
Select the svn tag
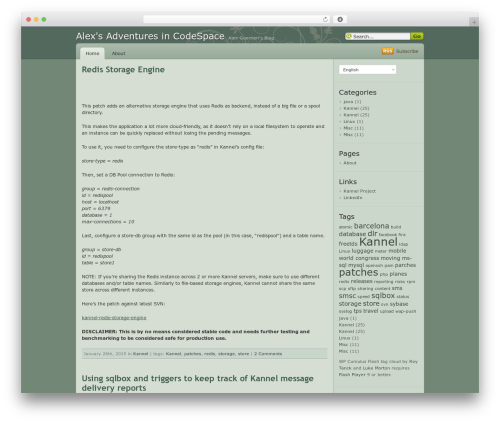tap(384, 304)
